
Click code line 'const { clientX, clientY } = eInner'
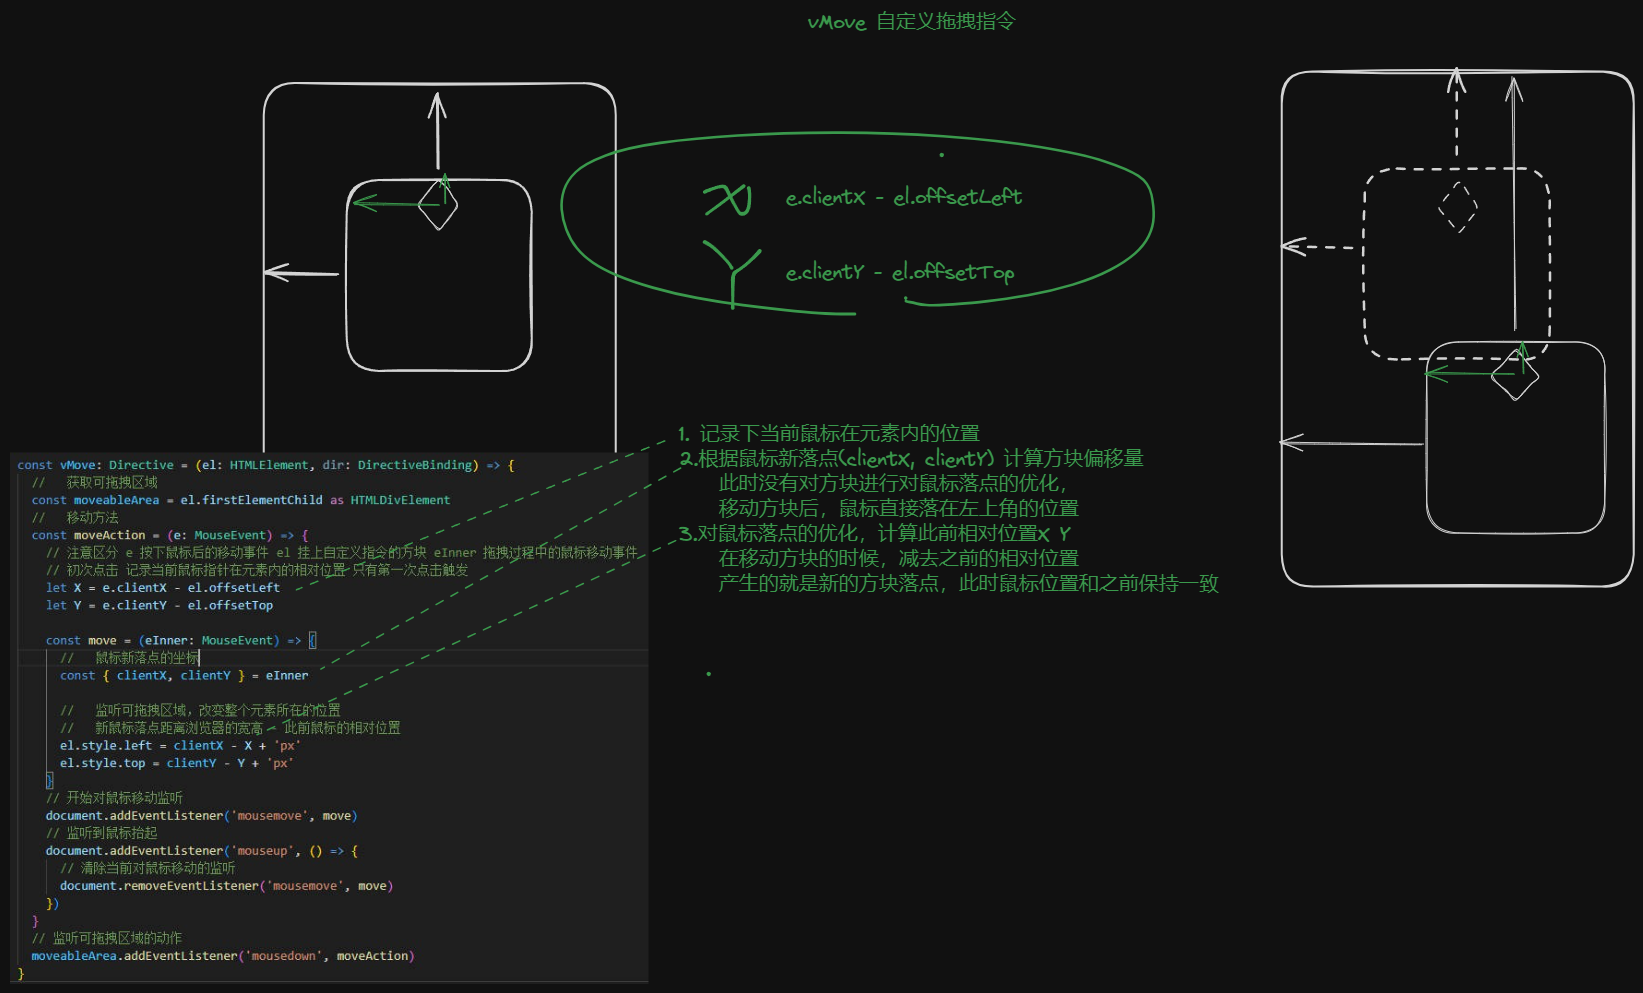pyautogui.click(x=184, y=675)
